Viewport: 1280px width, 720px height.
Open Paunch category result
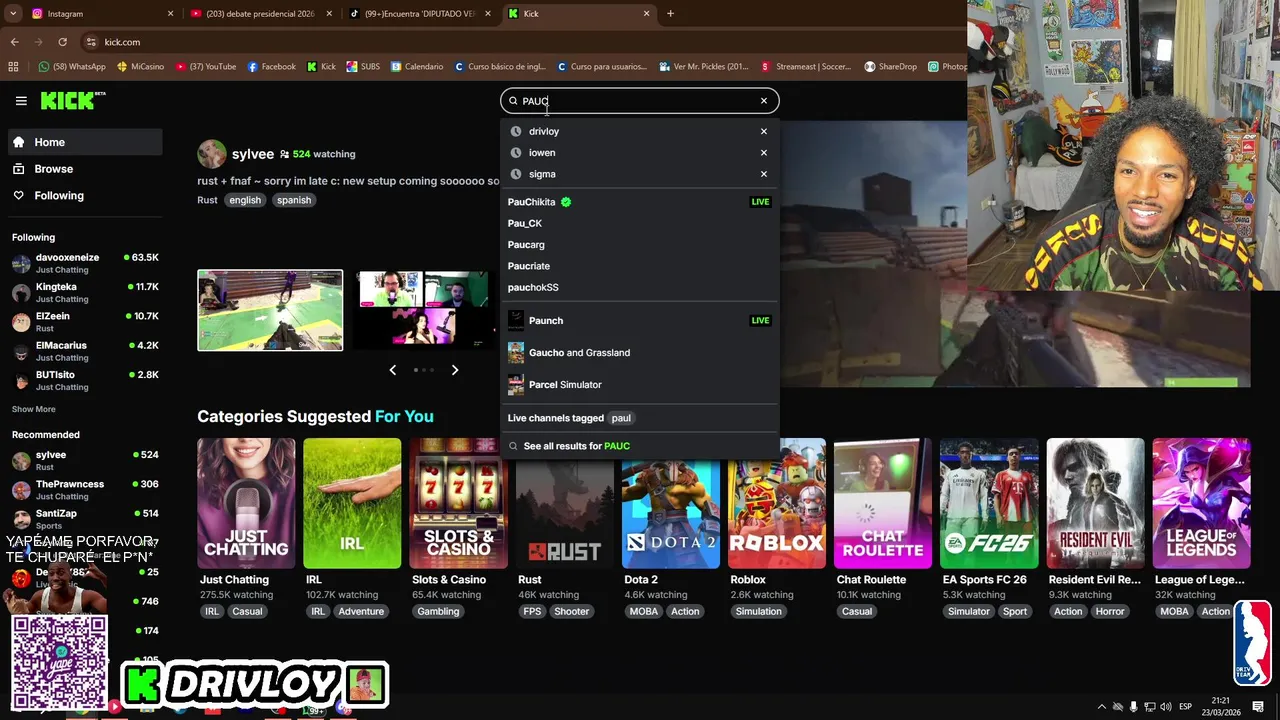pos(639,321)
